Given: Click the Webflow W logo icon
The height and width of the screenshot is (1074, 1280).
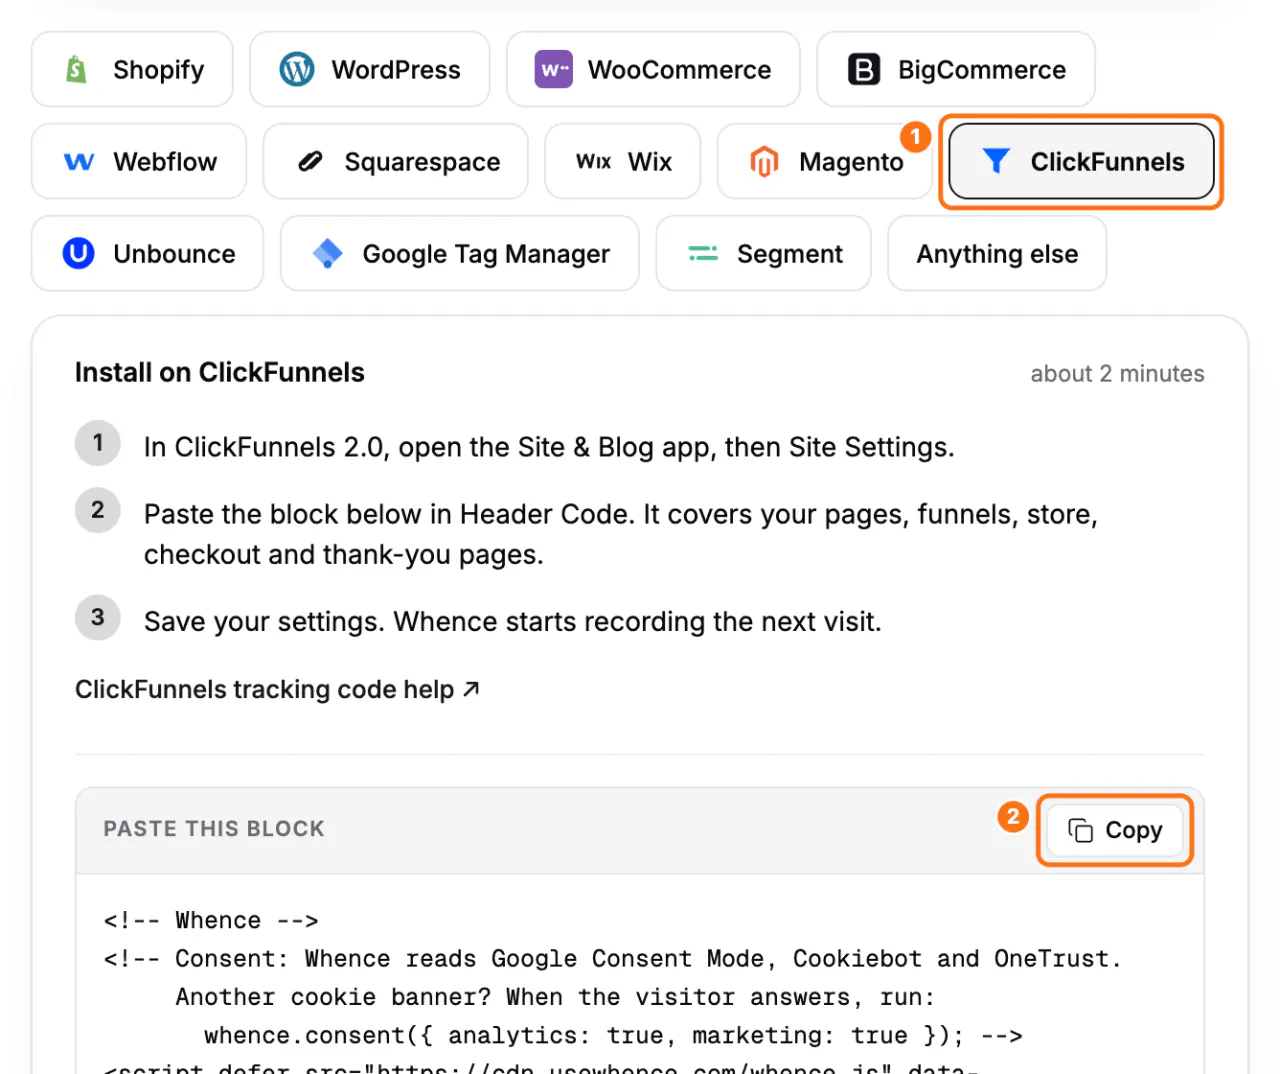Looking at the screenshot, I should [79, 161].
